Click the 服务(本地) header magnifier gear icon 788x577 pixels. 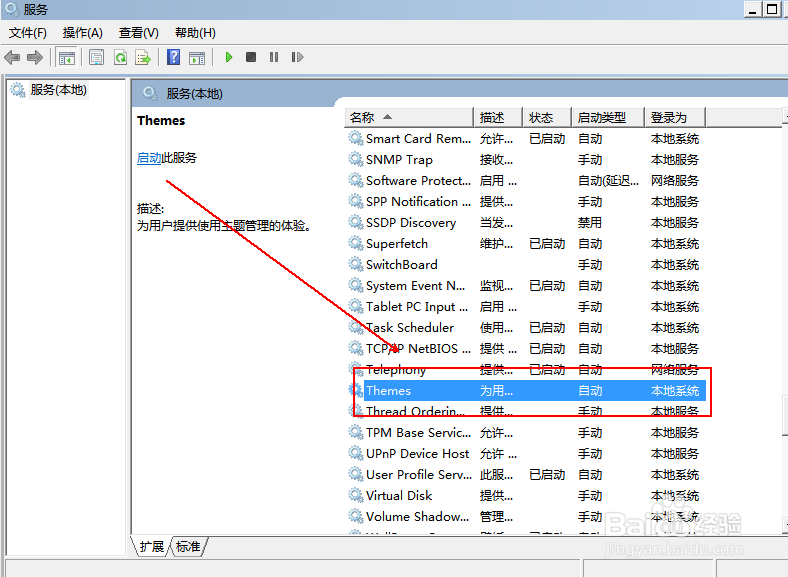(x=150, y=93)
